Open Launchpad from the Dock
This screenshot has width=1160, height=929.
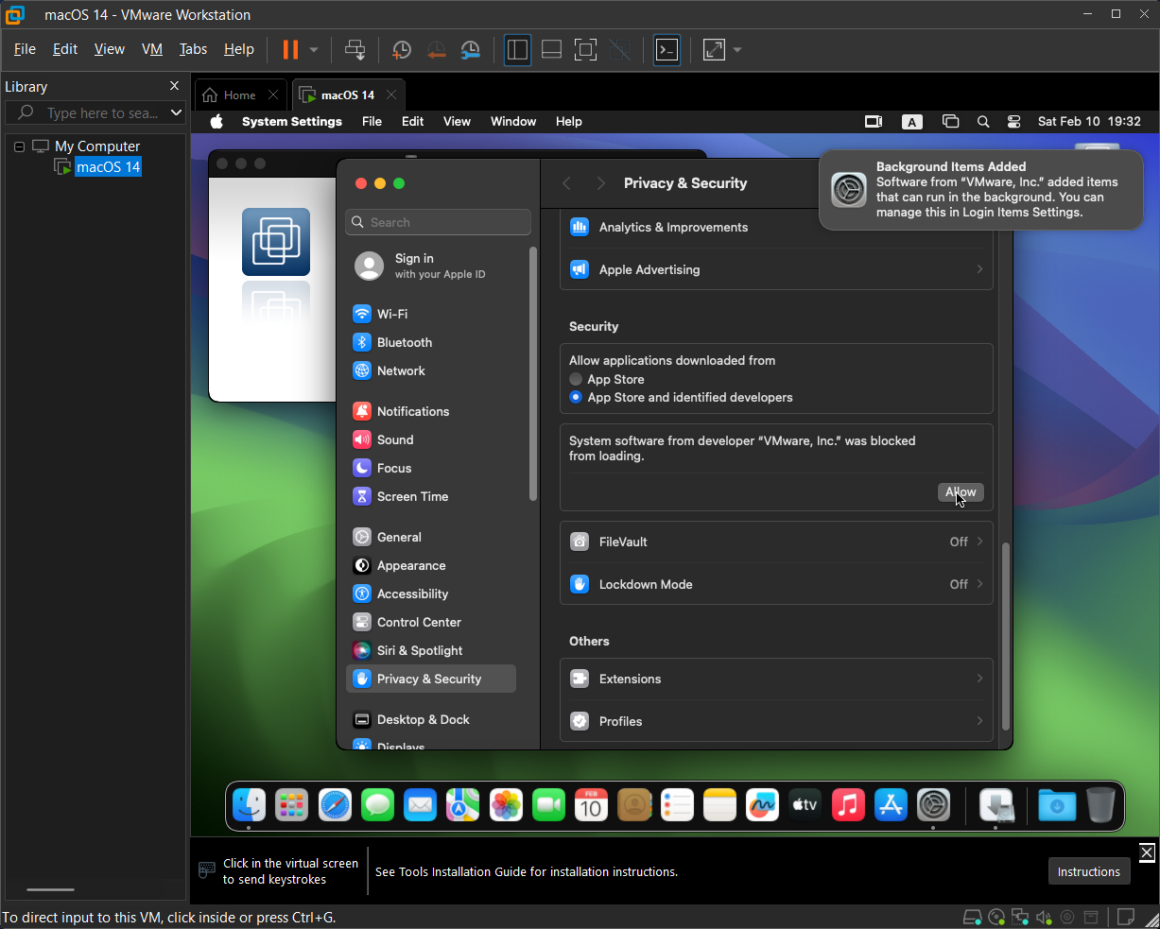pyautogui.click(x=291, y=805)
